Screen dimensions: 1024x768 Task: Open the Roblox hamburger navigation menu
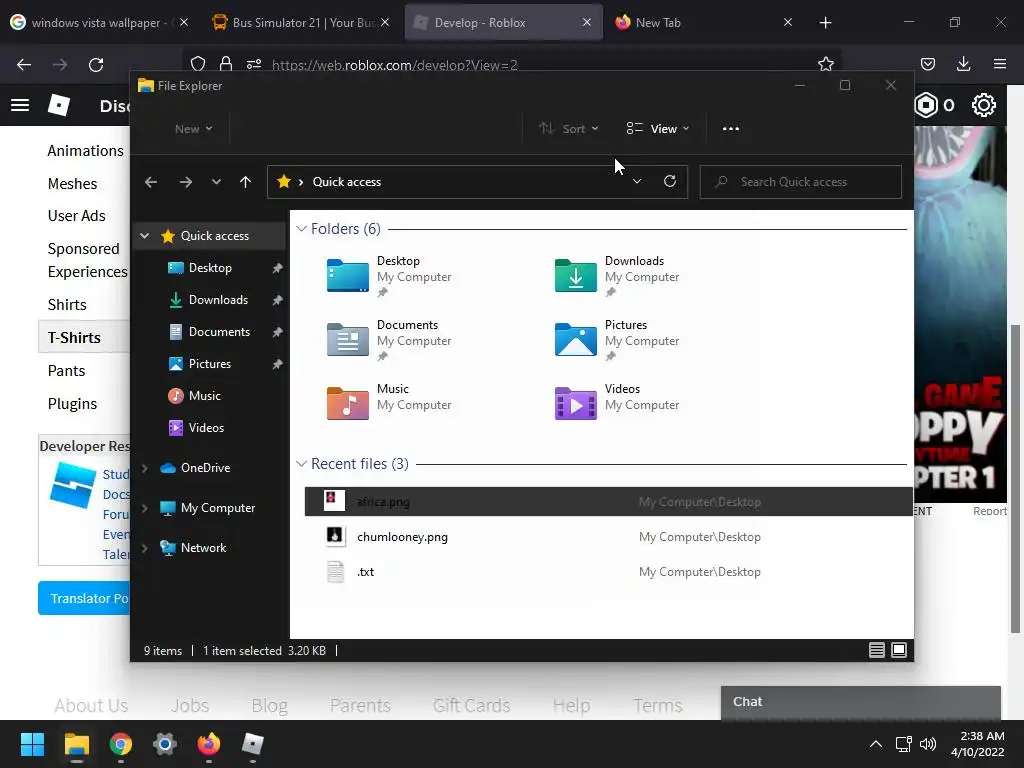tap(20, 105)
